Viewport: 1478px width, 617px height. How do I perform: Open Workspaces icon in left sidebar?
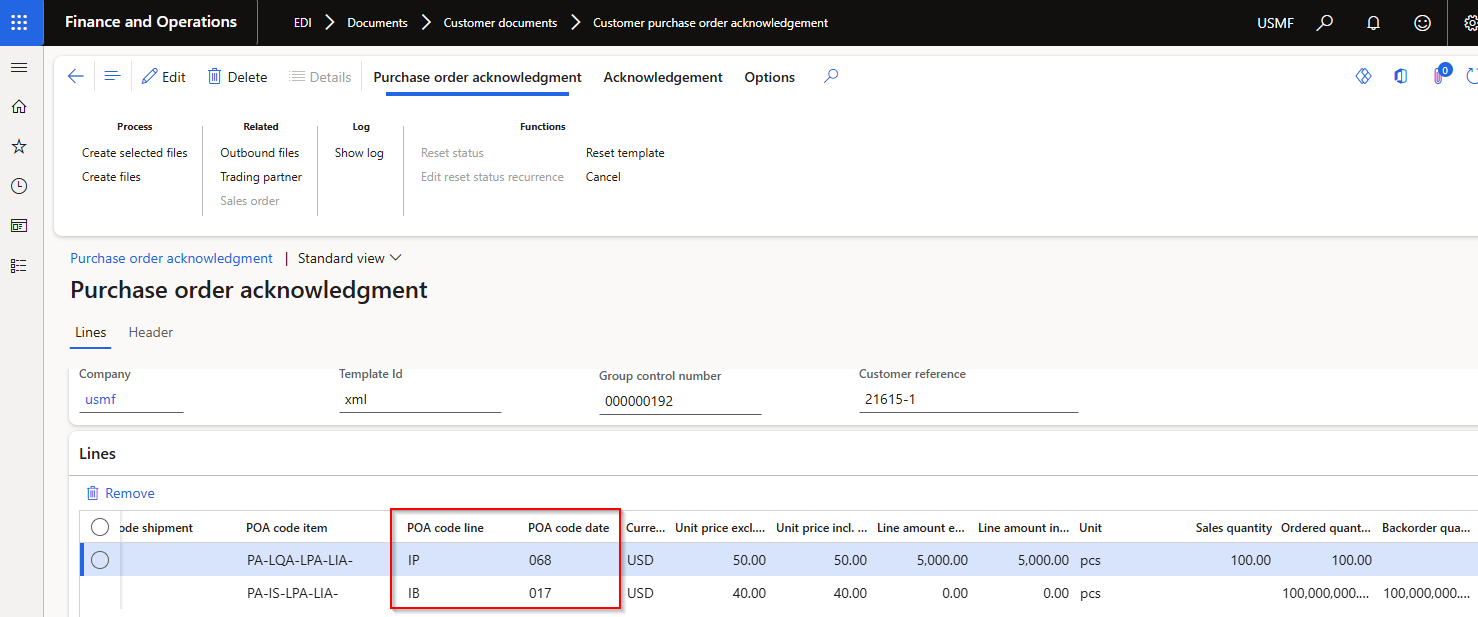coord(19,226)
